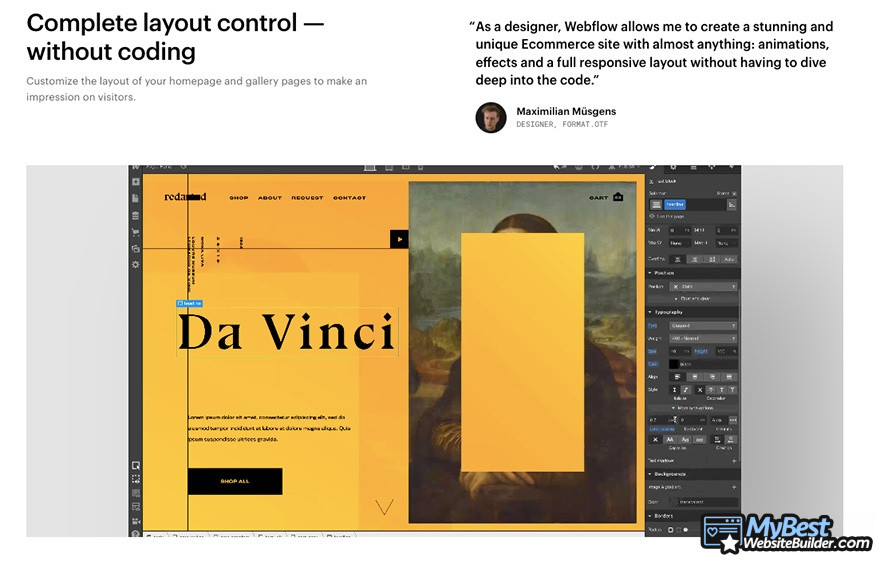Open the Assets panel icon

tap(136, 248)
